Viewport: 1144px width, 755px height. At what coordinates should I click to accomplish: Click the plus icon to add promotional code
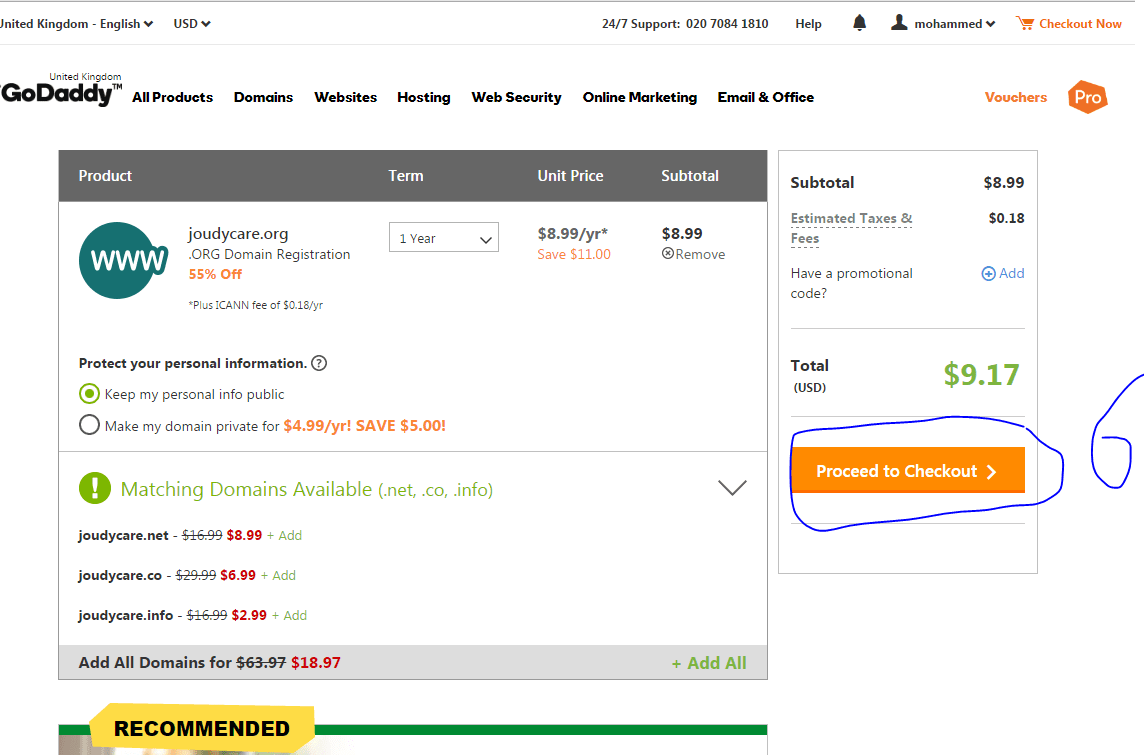pyautogui.click(x=988, y=274)
